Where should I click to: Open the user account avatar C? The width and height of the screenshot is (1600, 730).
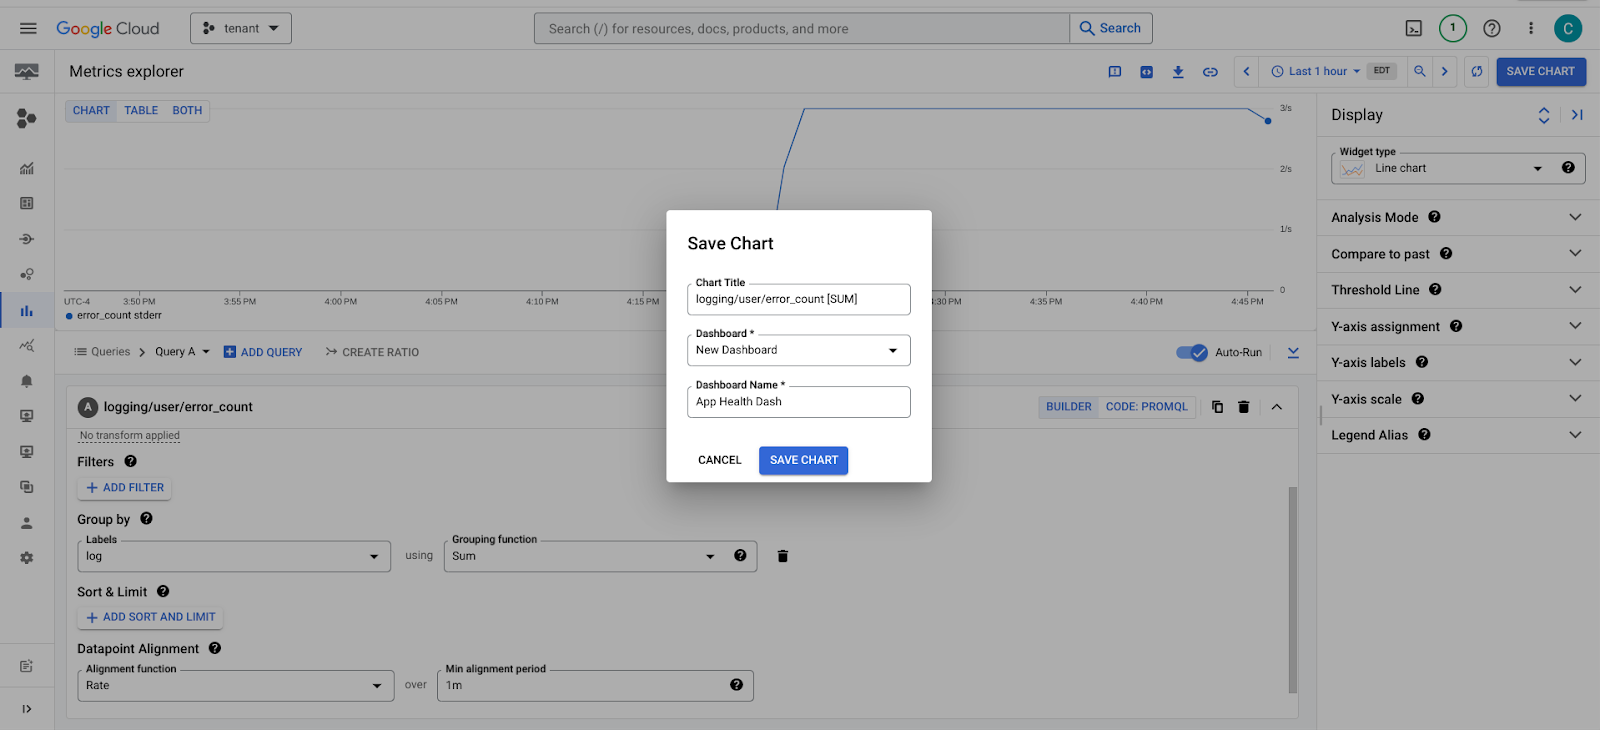(x=1568, y=28)
